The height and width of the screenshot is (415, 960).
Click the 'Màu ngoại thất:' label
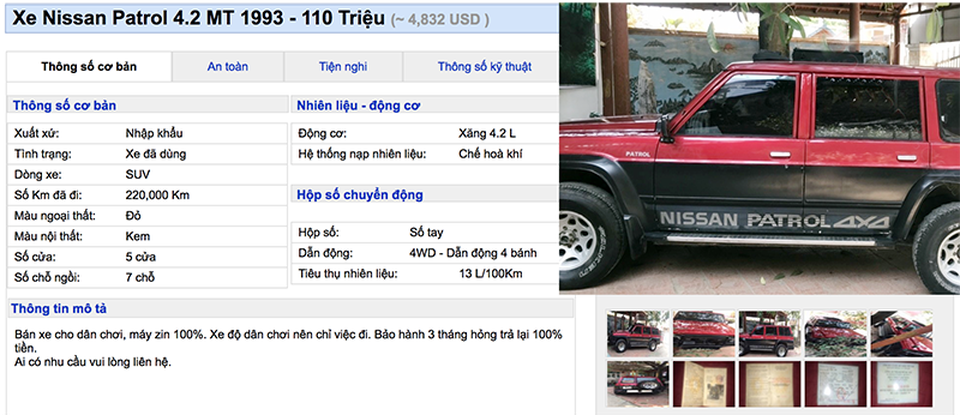tap(54, 215)
